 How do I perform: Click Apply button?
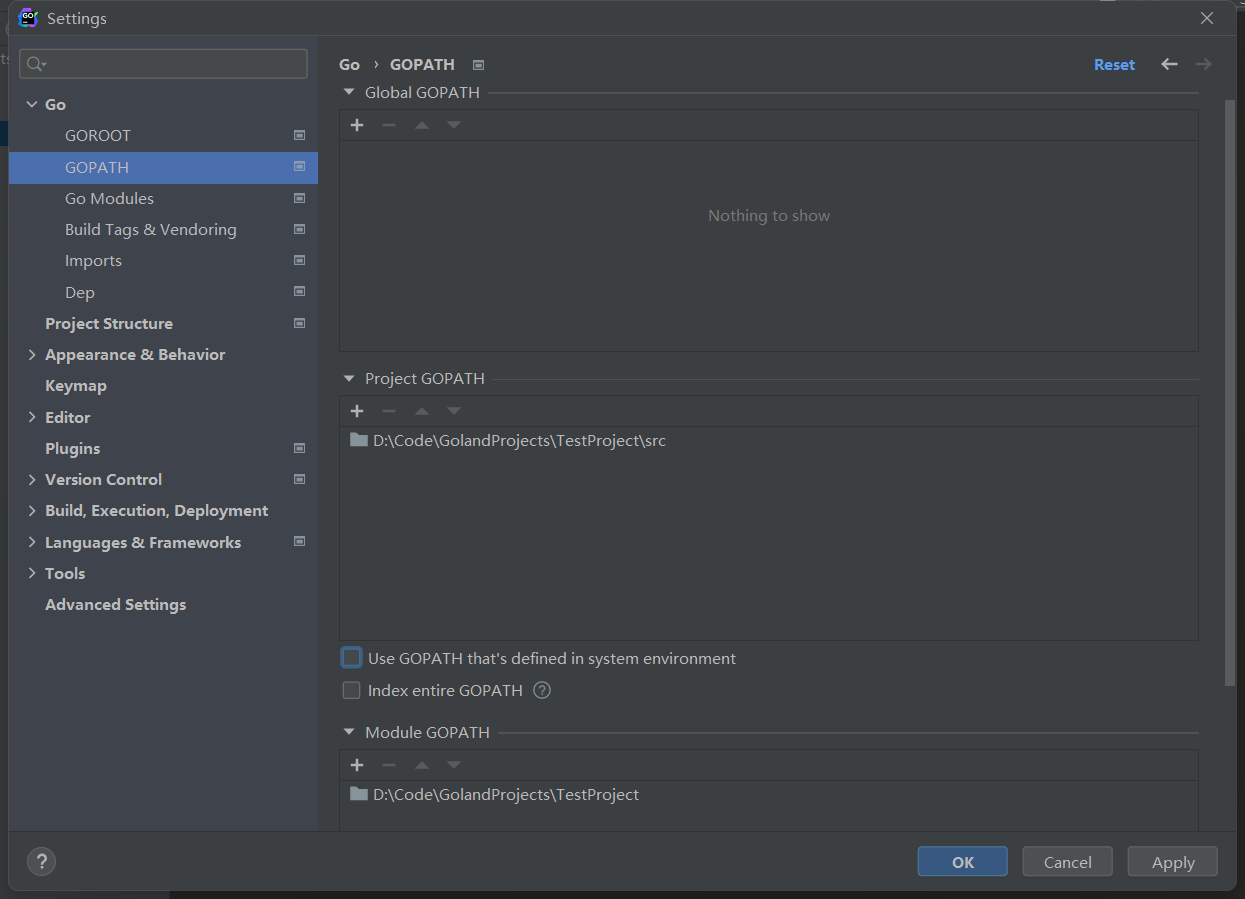click(1173, 862)
